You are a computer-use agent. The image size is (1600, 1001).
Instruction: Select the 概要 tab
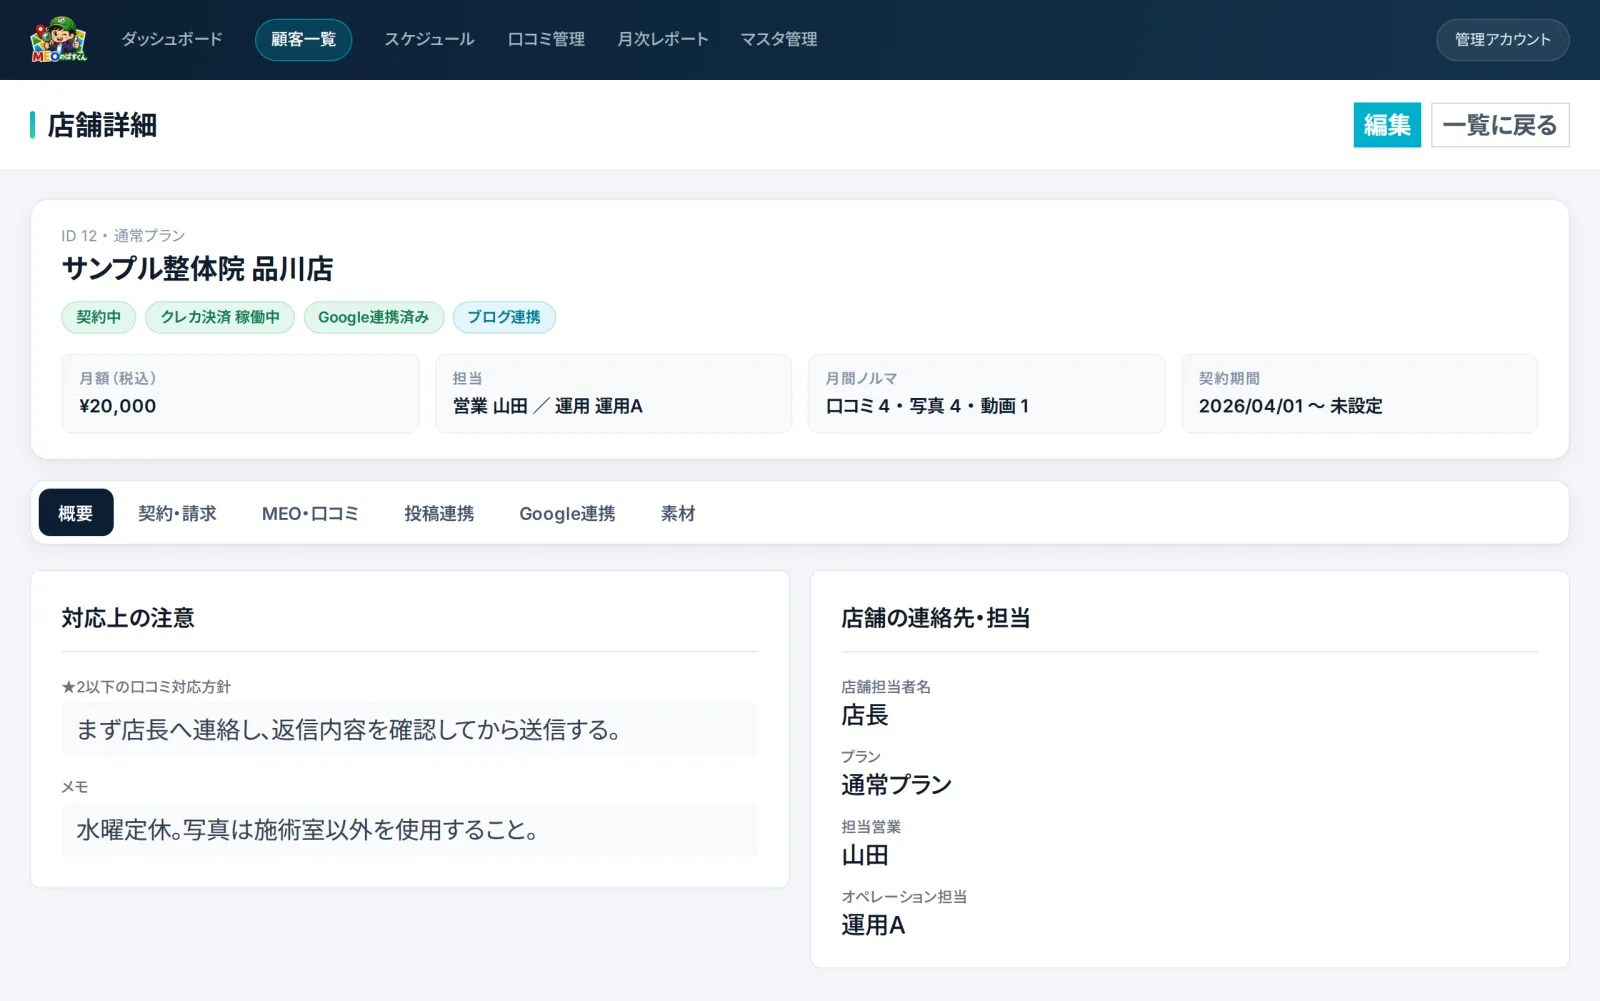[76, 513]
